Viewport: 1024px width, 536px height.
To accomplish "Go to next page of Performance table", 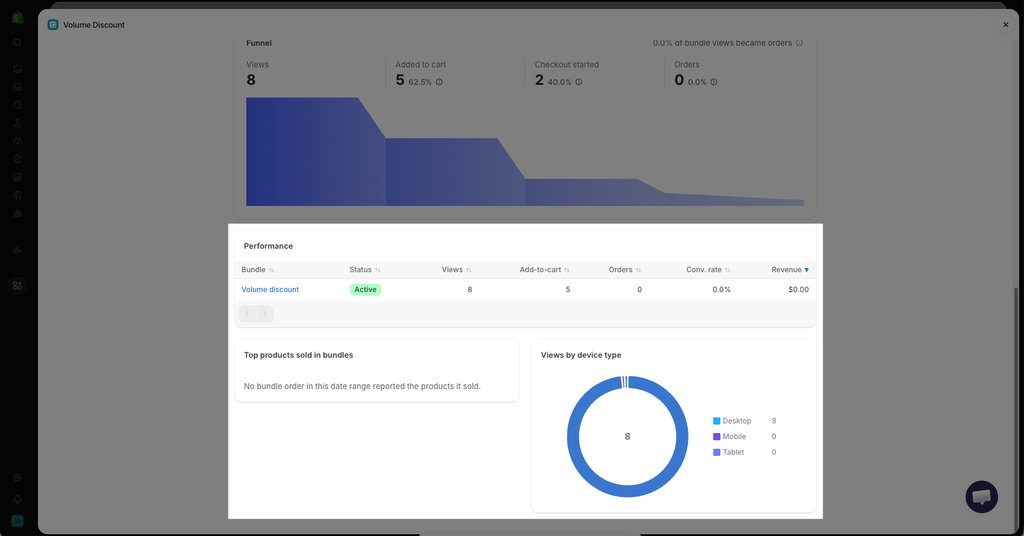I will pyautogui.click(x=264, y=314).
